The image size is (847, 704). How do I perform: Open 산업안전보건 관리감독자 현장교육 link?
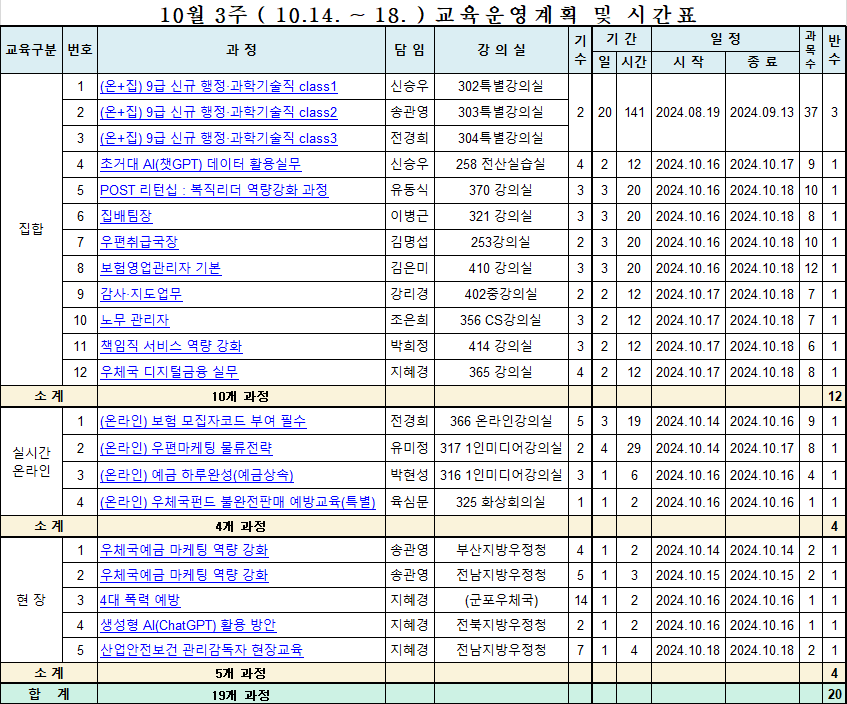coord(201,650)
